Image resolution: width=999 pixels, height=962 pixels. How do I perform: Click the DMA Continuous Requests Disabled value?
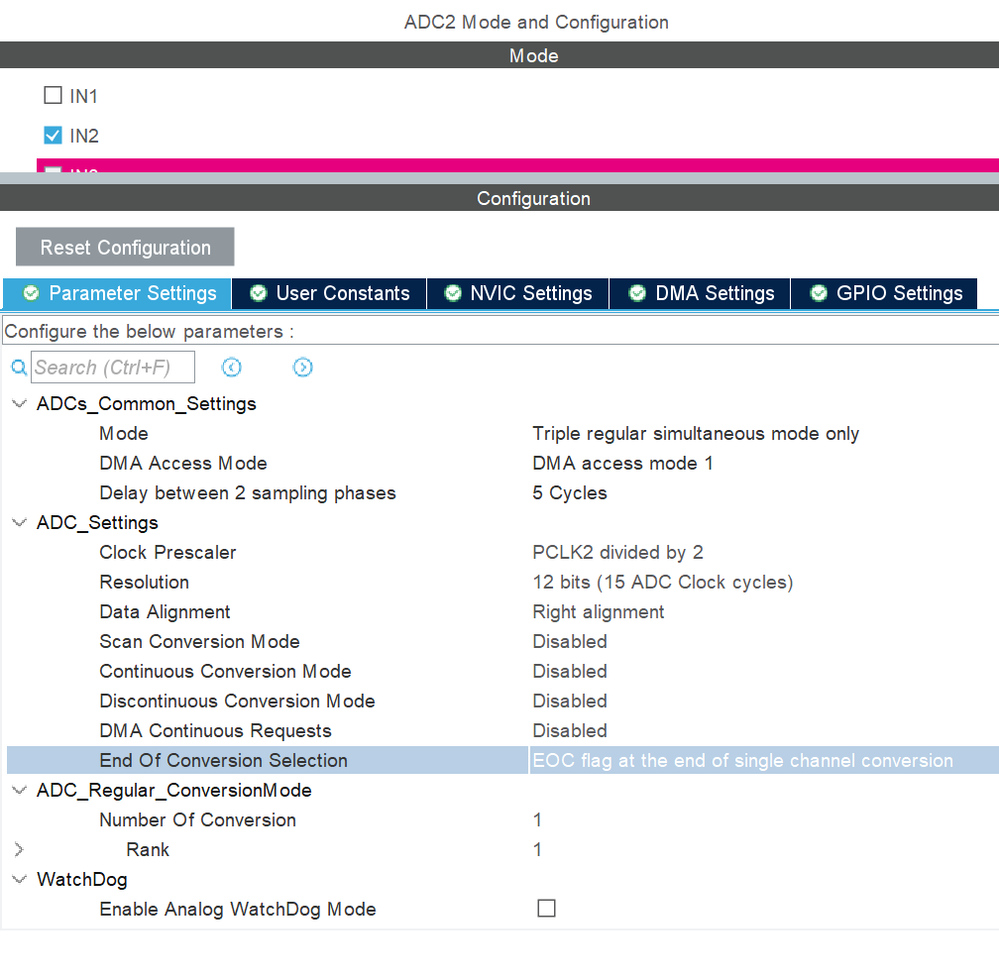point(570,731)
